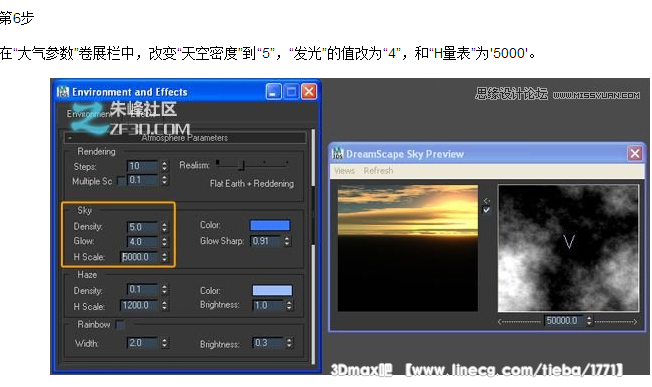Minimize the Environment and Effects window

[274, 91]
